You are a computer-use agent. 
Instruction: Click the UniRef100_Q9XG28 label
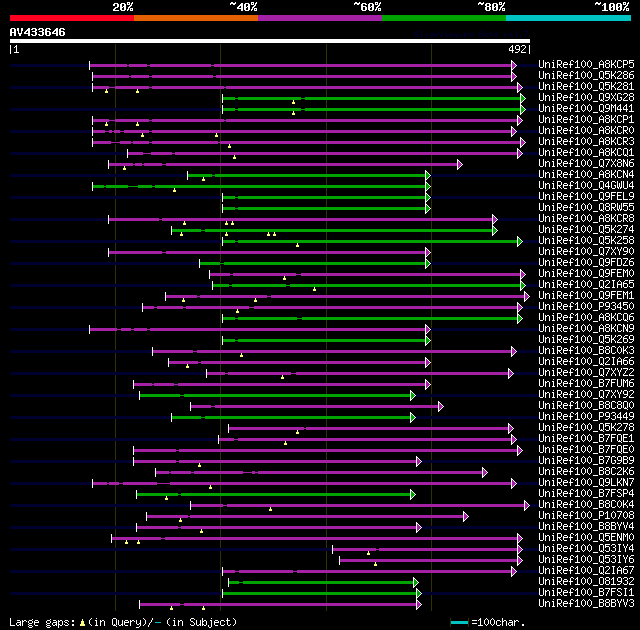(x=586, y=98)
